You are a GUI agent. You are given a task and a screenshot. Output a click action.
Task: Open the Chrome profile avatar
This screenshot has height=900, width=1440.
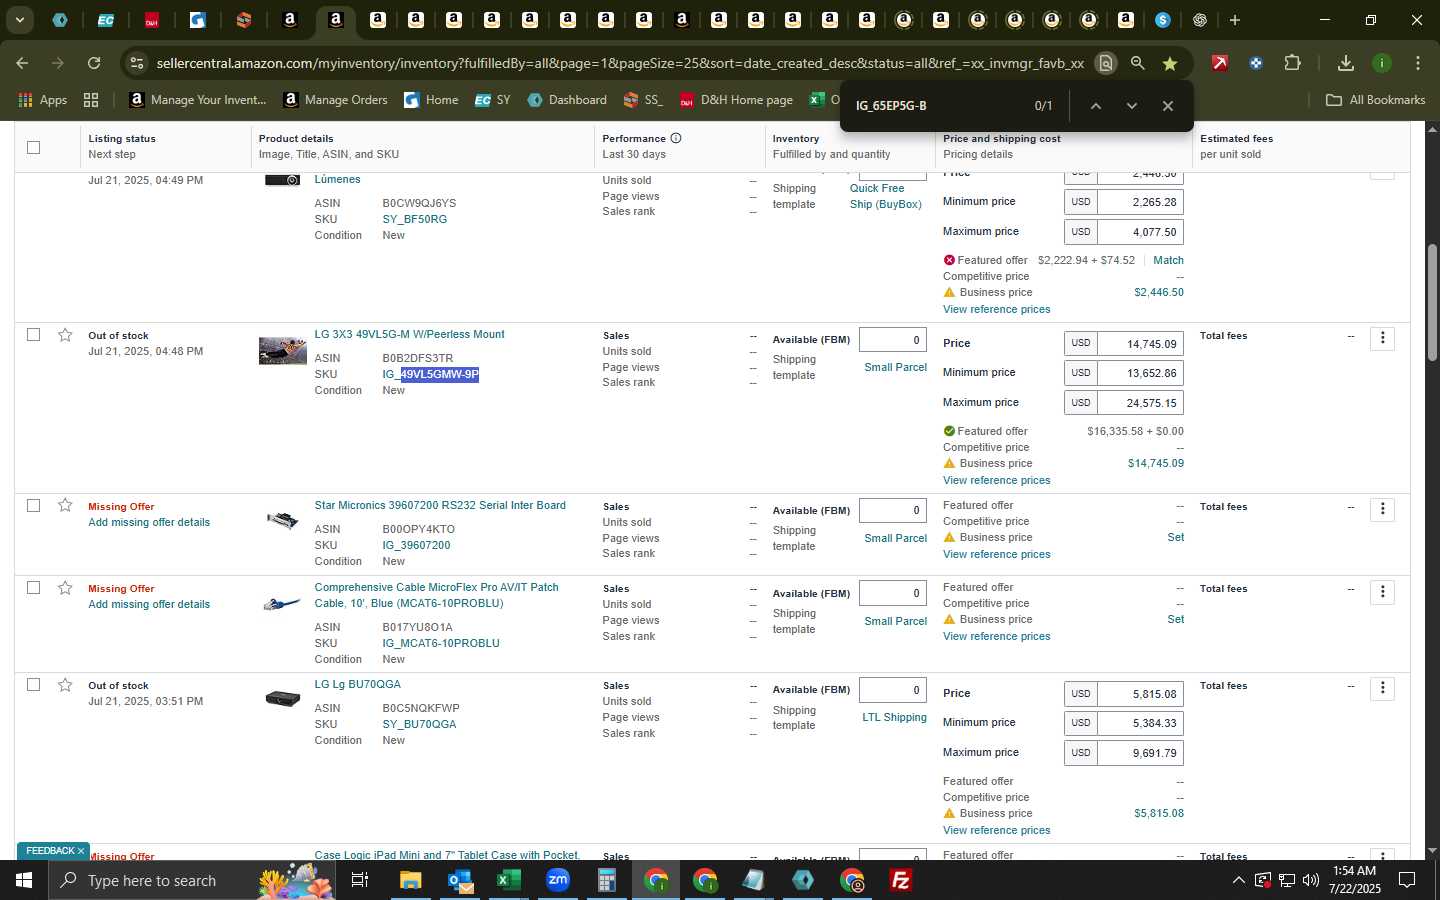click(x=1382, y=63)
